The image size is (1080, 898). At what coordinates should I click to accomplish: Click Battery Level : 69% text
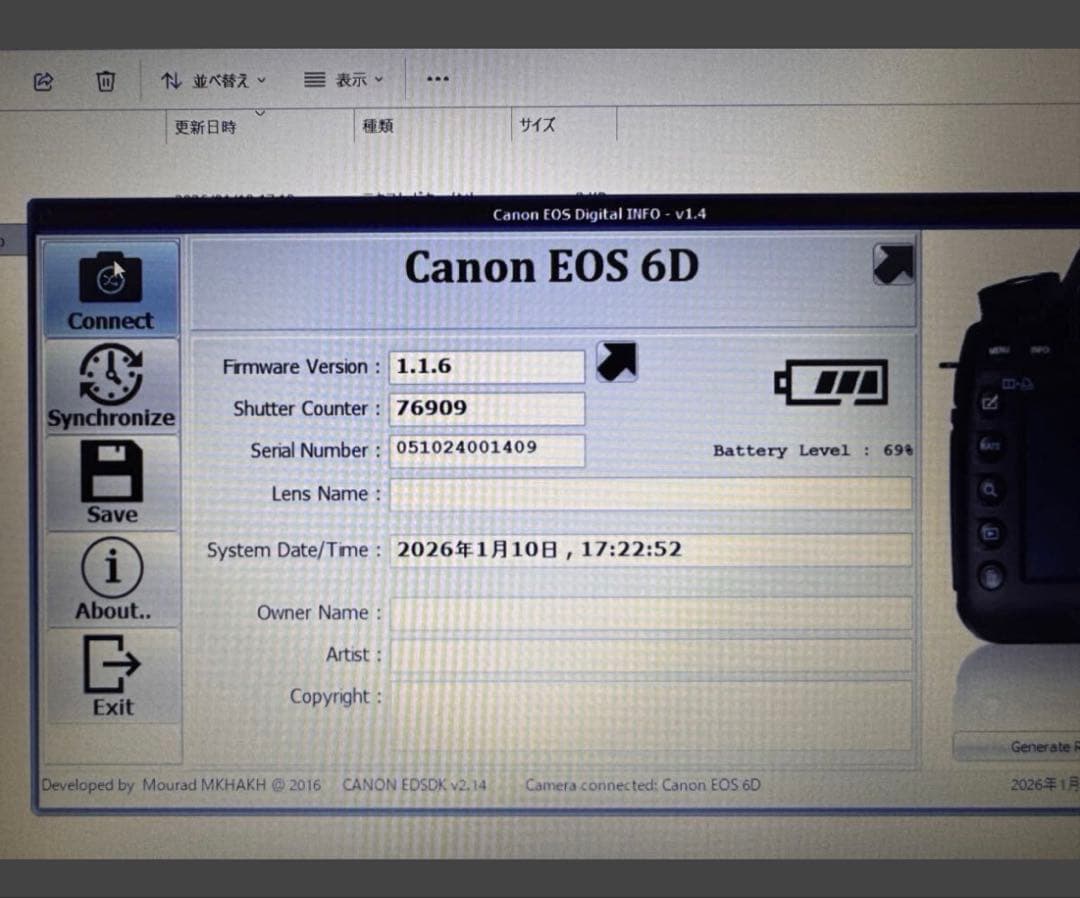pos(813,450)
